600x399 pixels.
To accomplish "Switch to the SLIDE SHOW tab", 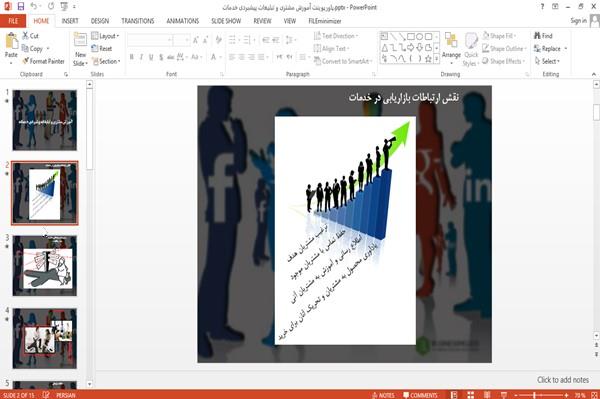I will pyautogui.click(x=226, y=21).
